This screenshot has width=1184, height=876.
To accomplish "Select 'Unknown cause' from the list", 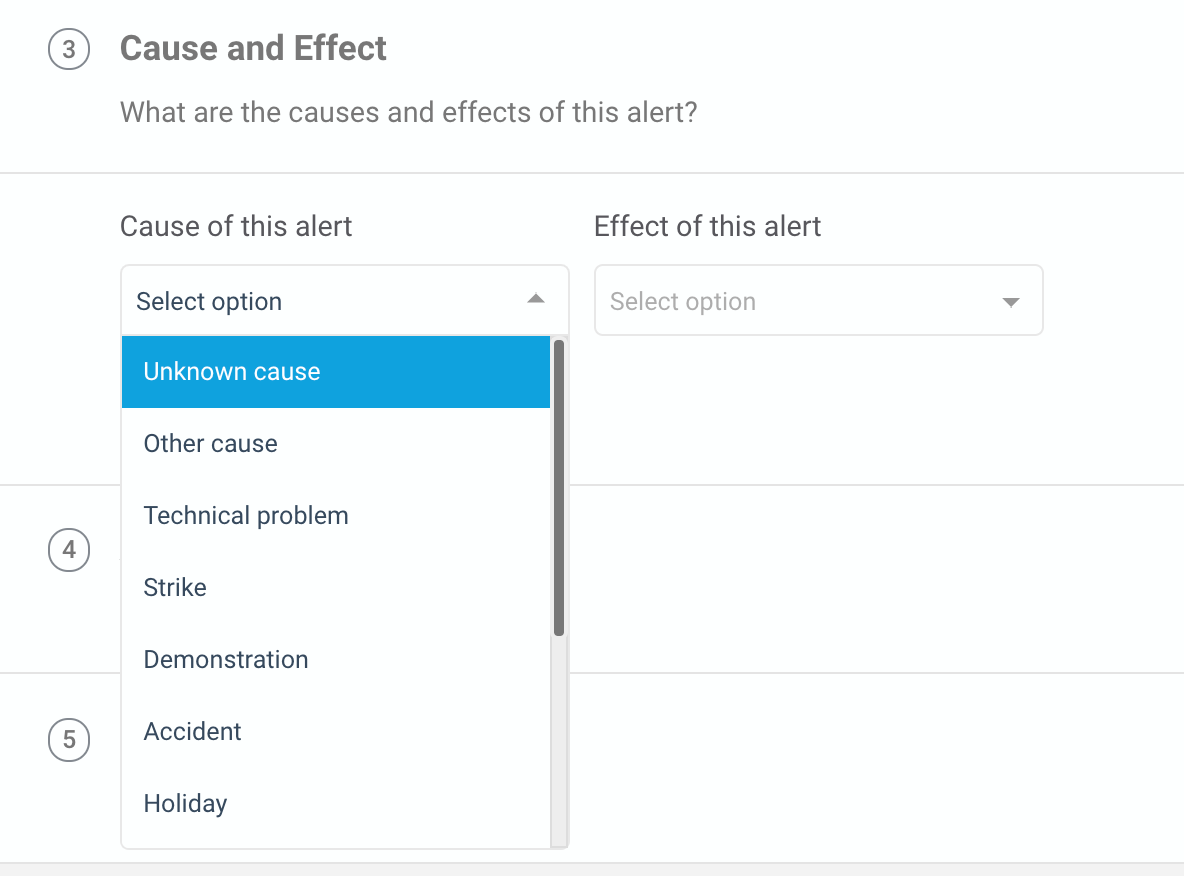I will tap(335, 372).
